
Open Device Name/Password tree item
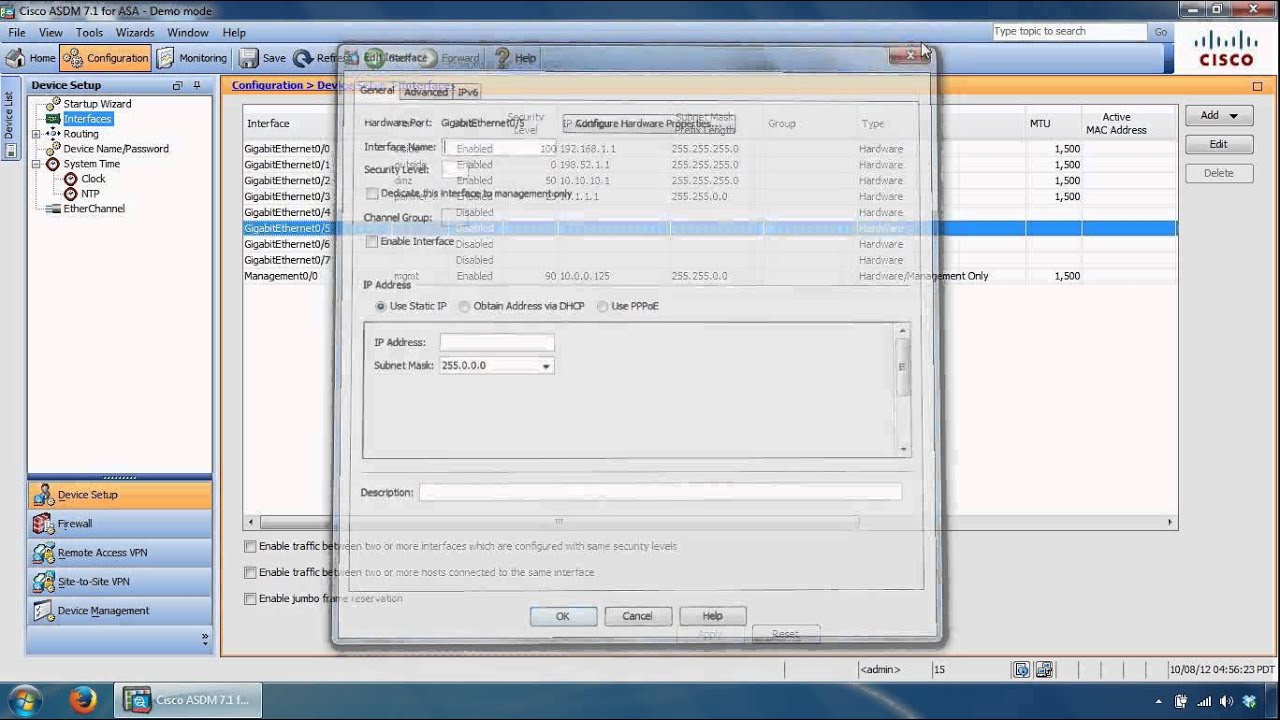pyautogui.click(x=116, y=149)
